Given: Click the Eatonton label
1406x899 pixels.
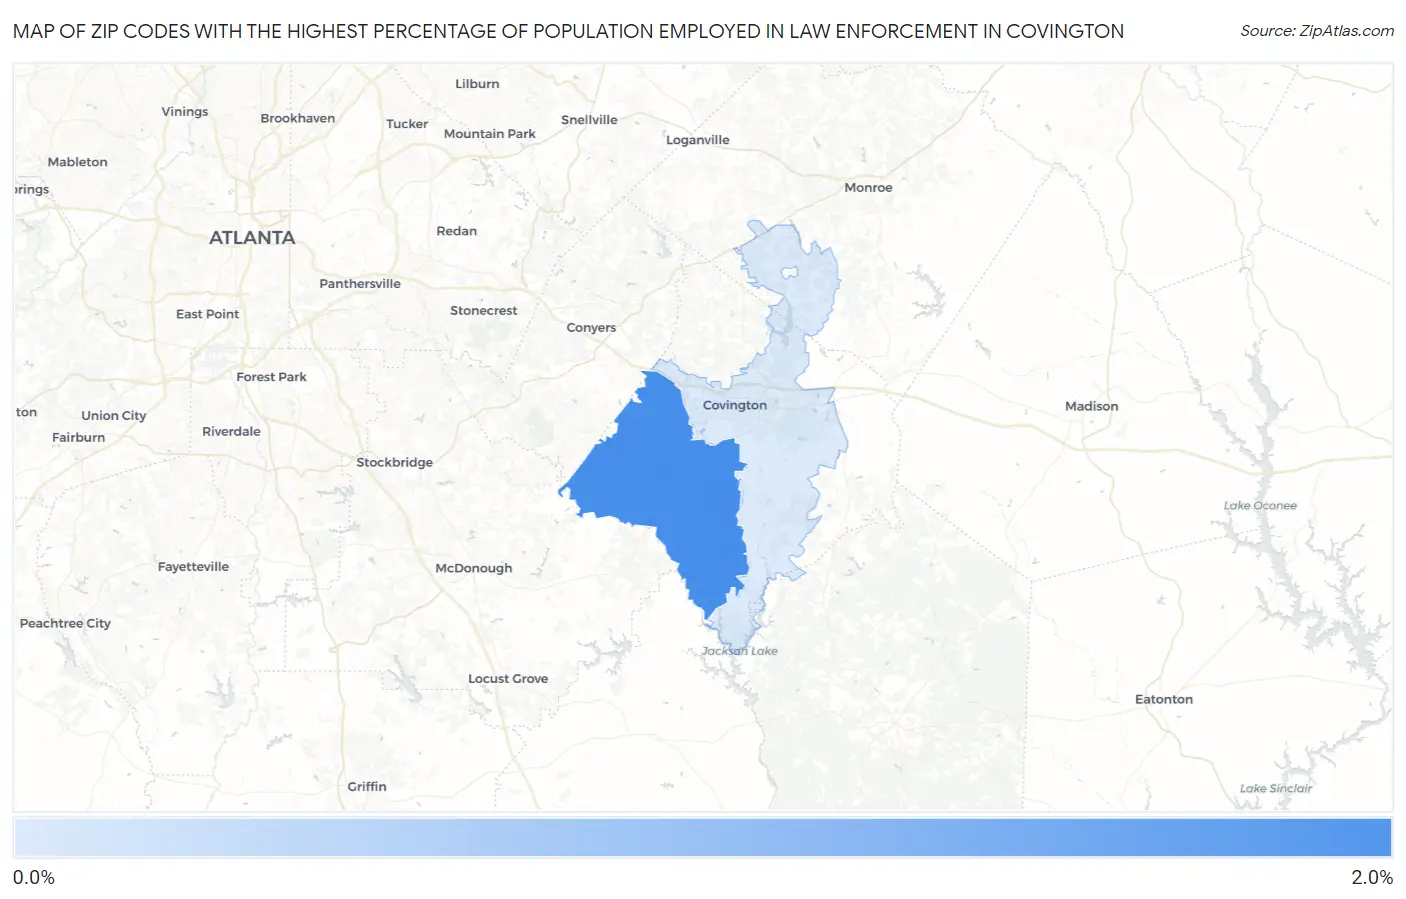Looking at the screenshot, I should 1164,700.
